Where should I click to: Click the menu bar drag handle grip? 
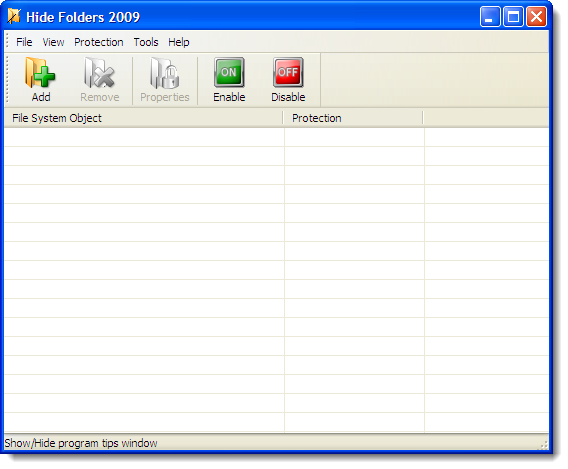click(x=7, y=42)
